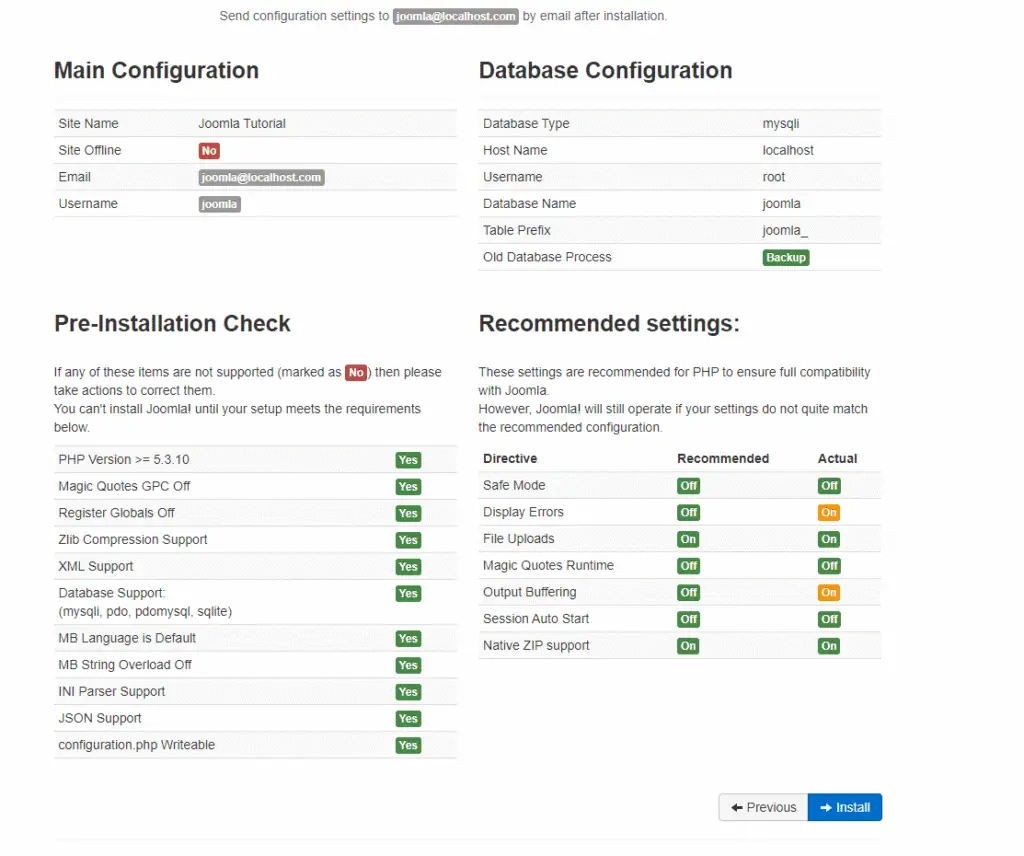
Task: Click Yes badge for Magic Quotes GPC Off
Action: (x=408, y=486)
